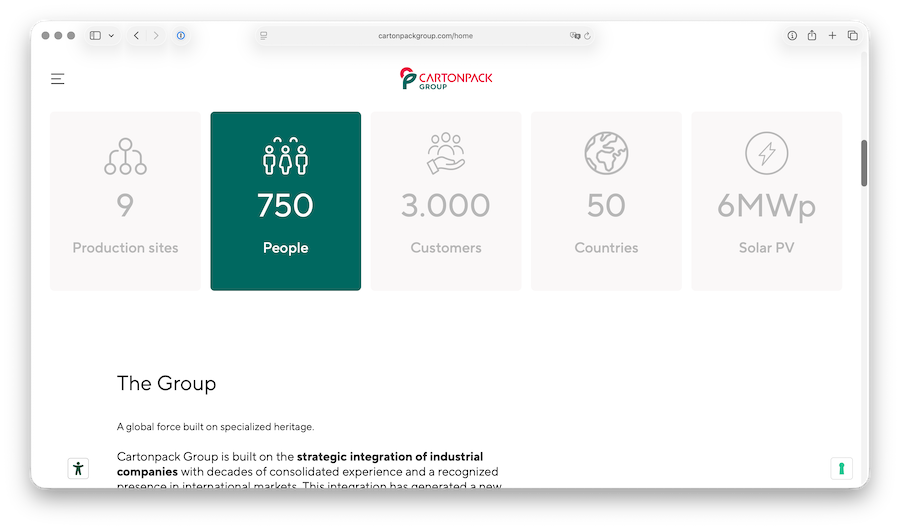The height and width of the screenshot is (529, 900).
Task: Open the accessibility options widget
Action: pyautogui.click(x=79, y=468)
